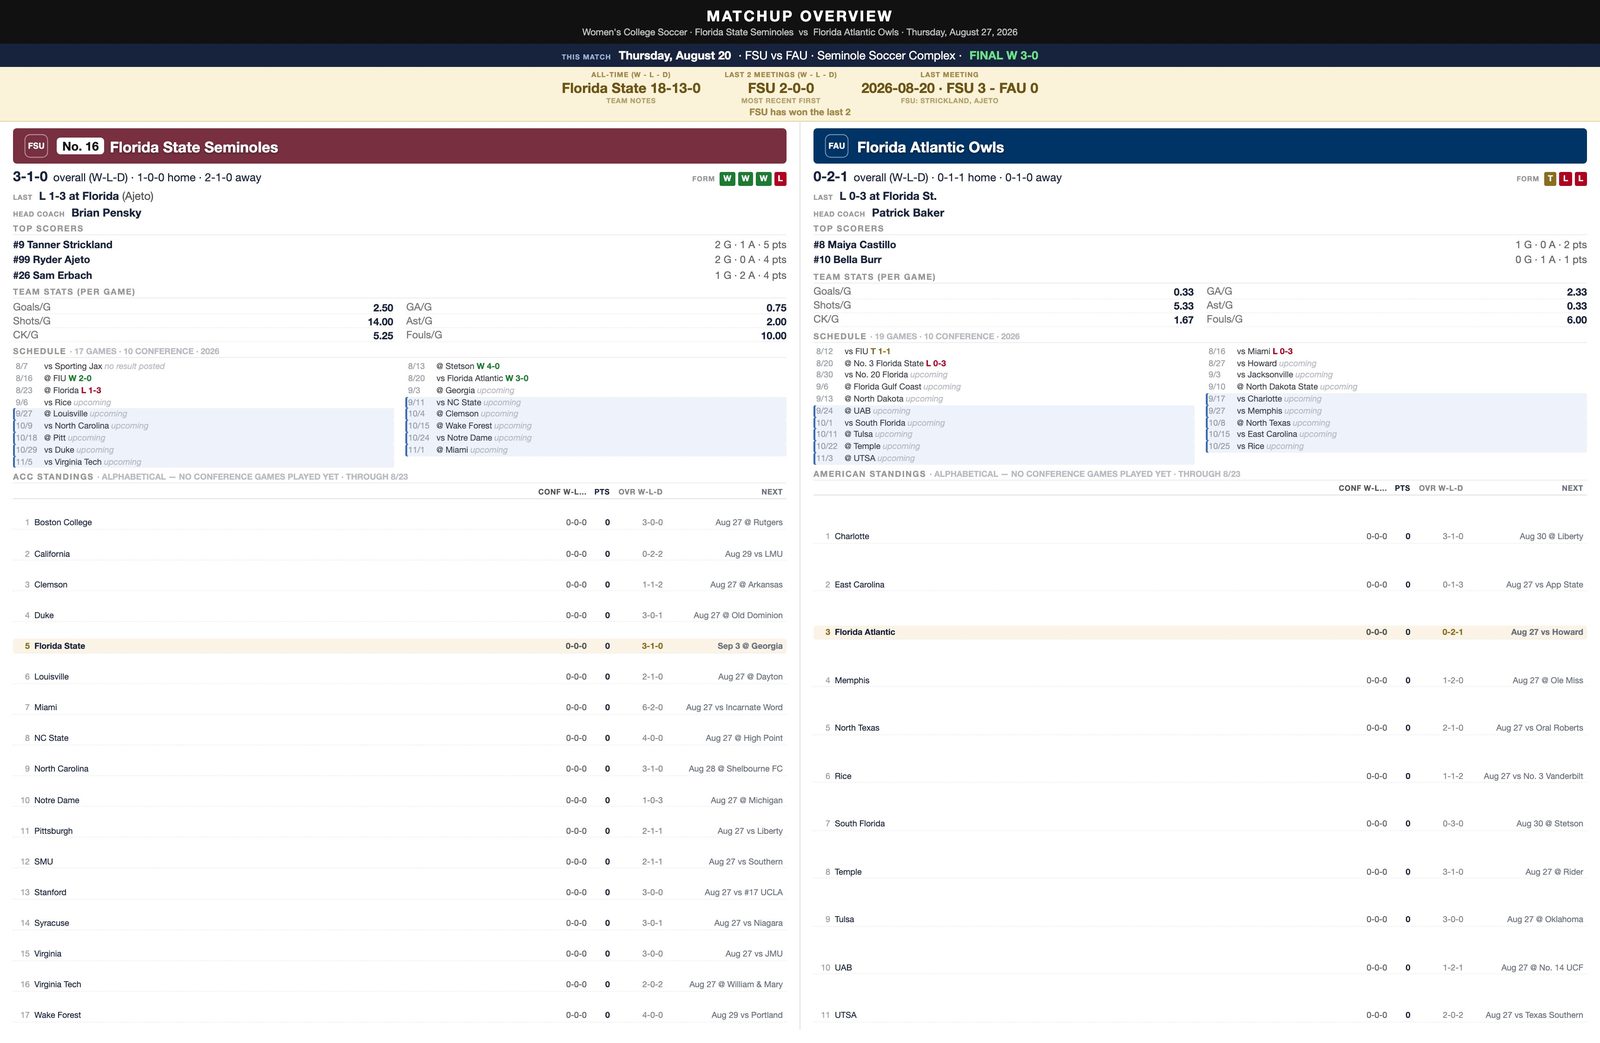Click the FAU schedule row vs FIU T 1-1
Screen dimensions: 1600x1043
tap(1004, 352)
